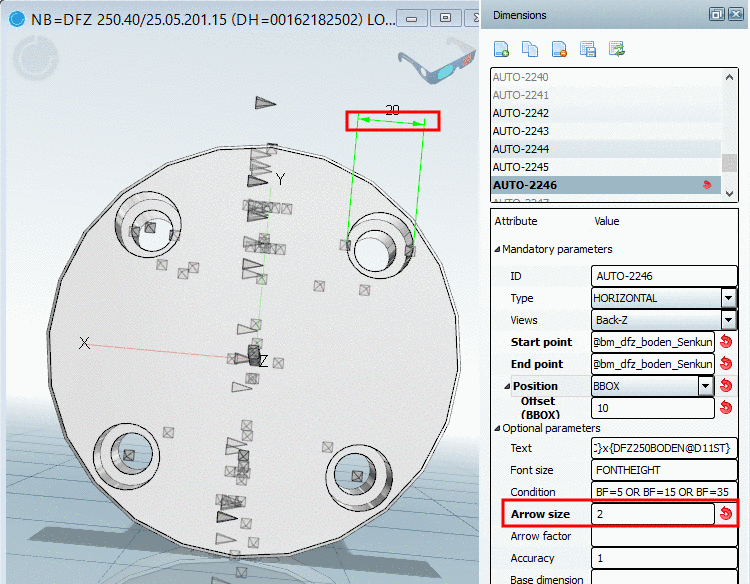
Task: Click the Text parameter field
Action: point(664,448)
